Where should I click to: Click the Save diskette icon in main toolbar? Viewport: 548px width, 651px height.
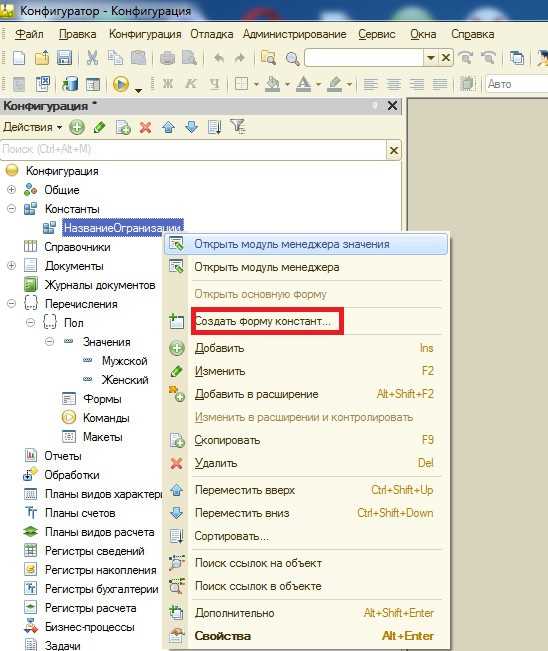64,58
